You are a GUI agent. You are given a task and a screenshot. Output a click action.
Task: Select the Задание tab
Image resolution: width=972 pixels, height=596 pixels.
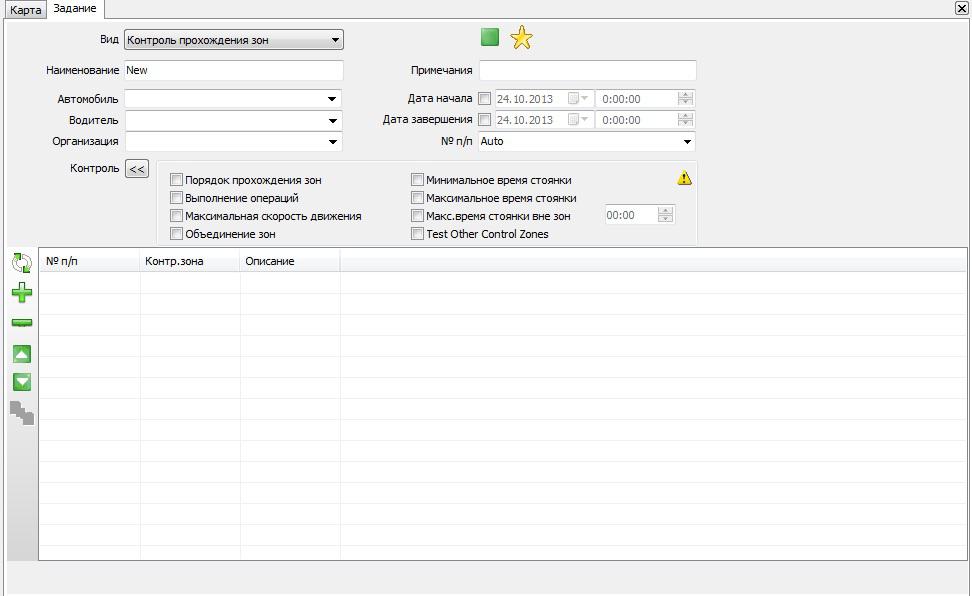point(75,9)
